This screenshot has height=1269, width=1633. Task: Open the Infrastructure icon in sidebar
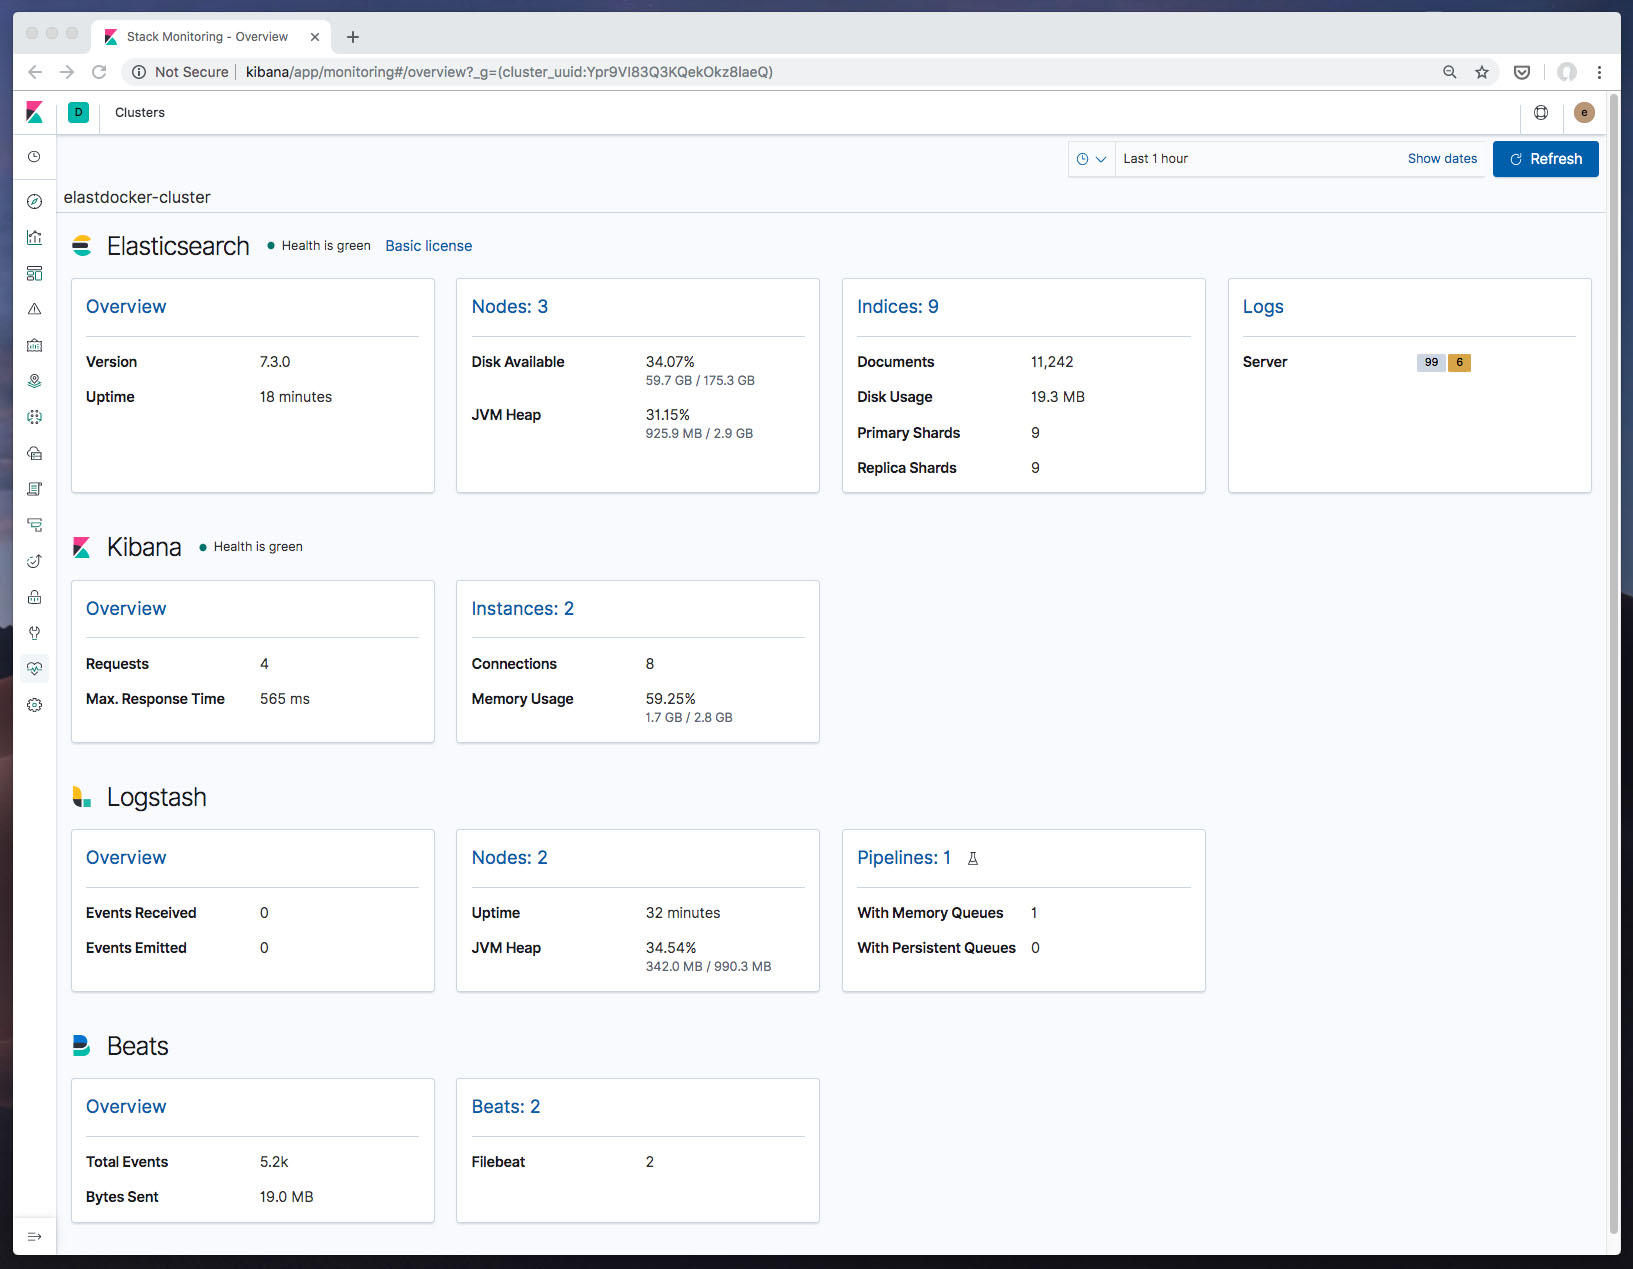click(34, 453)
